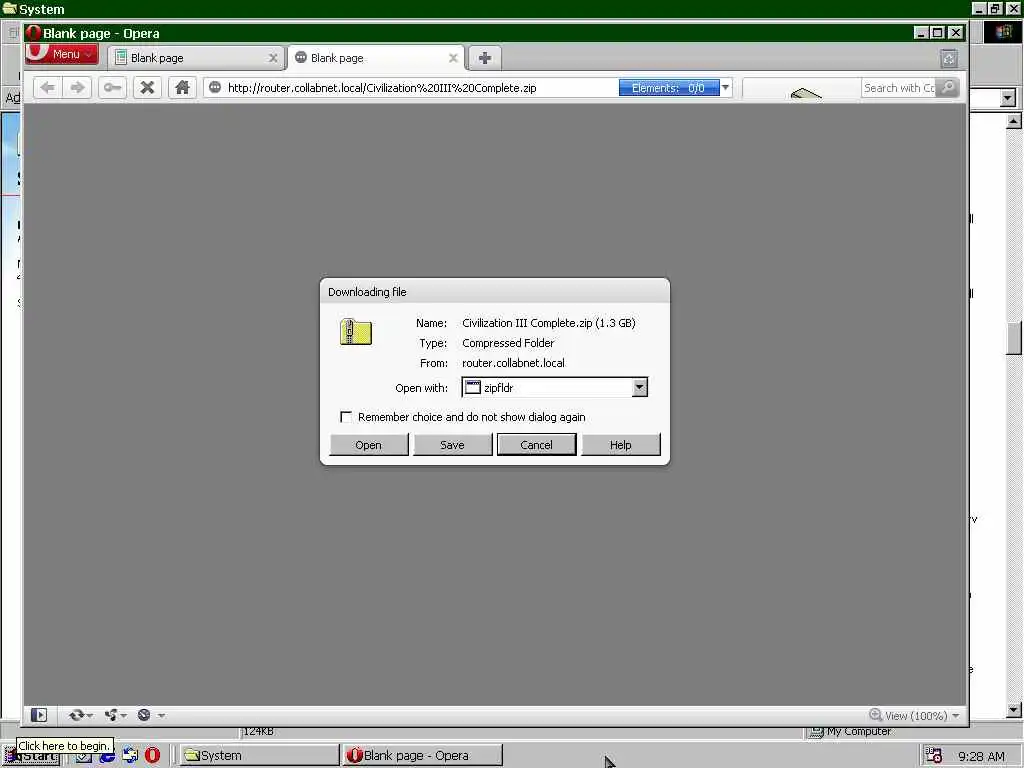Click the Wand password key icon
This screenshot has height=768, width=1024.
point(112,88)
